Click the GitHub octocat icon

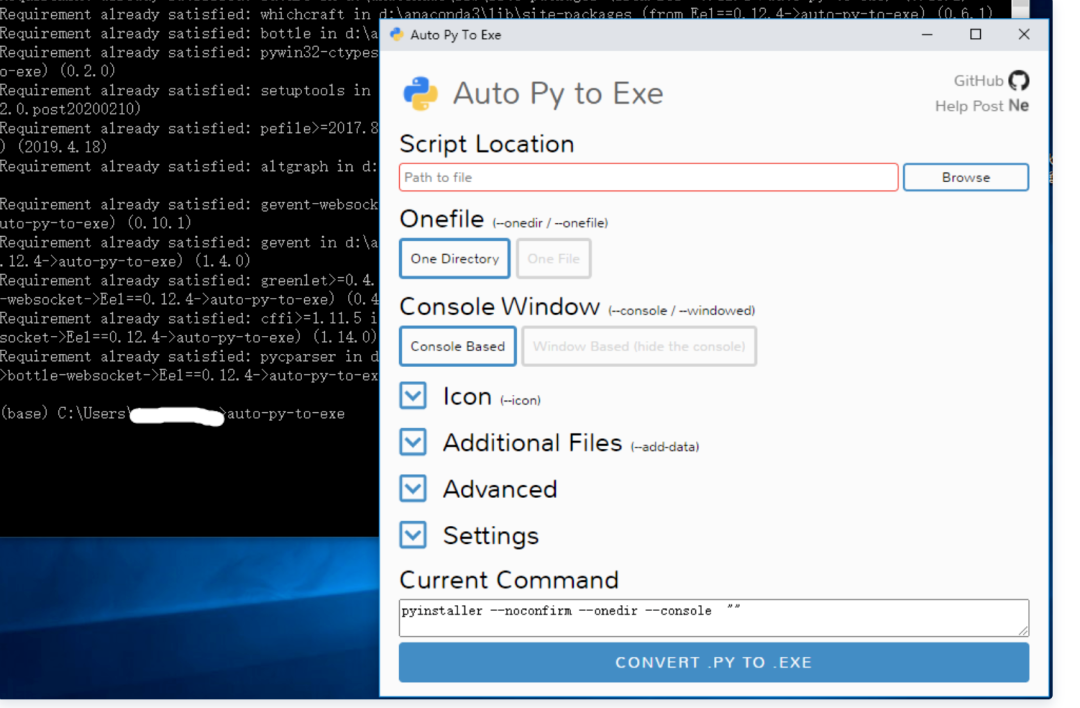point(1019,81)
